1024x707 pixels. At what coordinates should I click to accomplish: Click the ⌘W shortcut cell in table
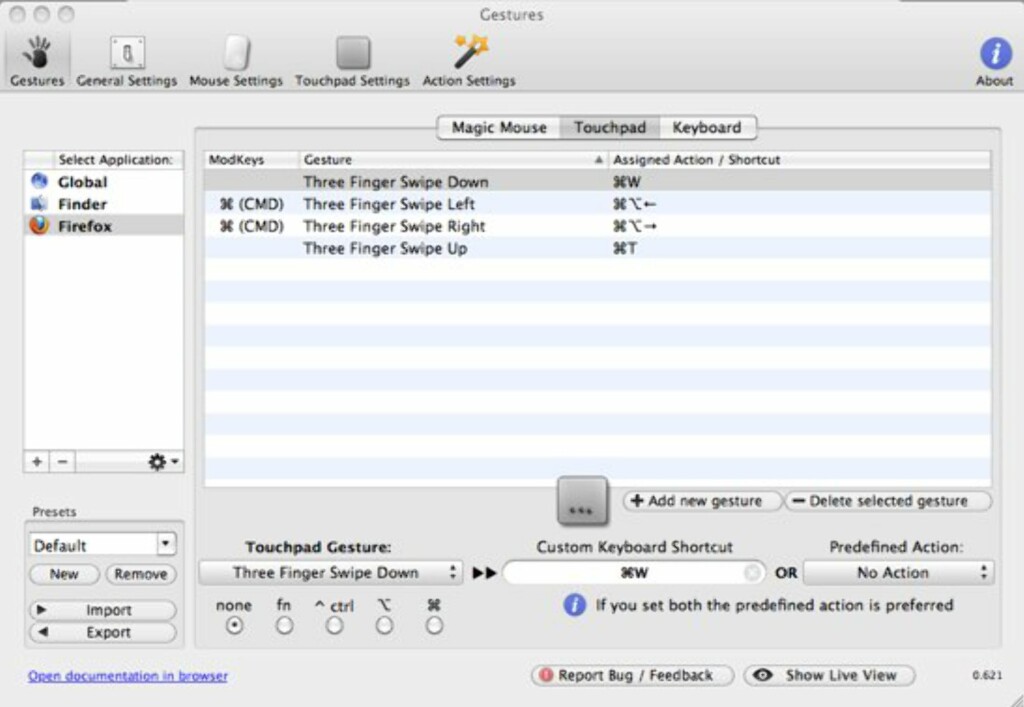(627, 182)
